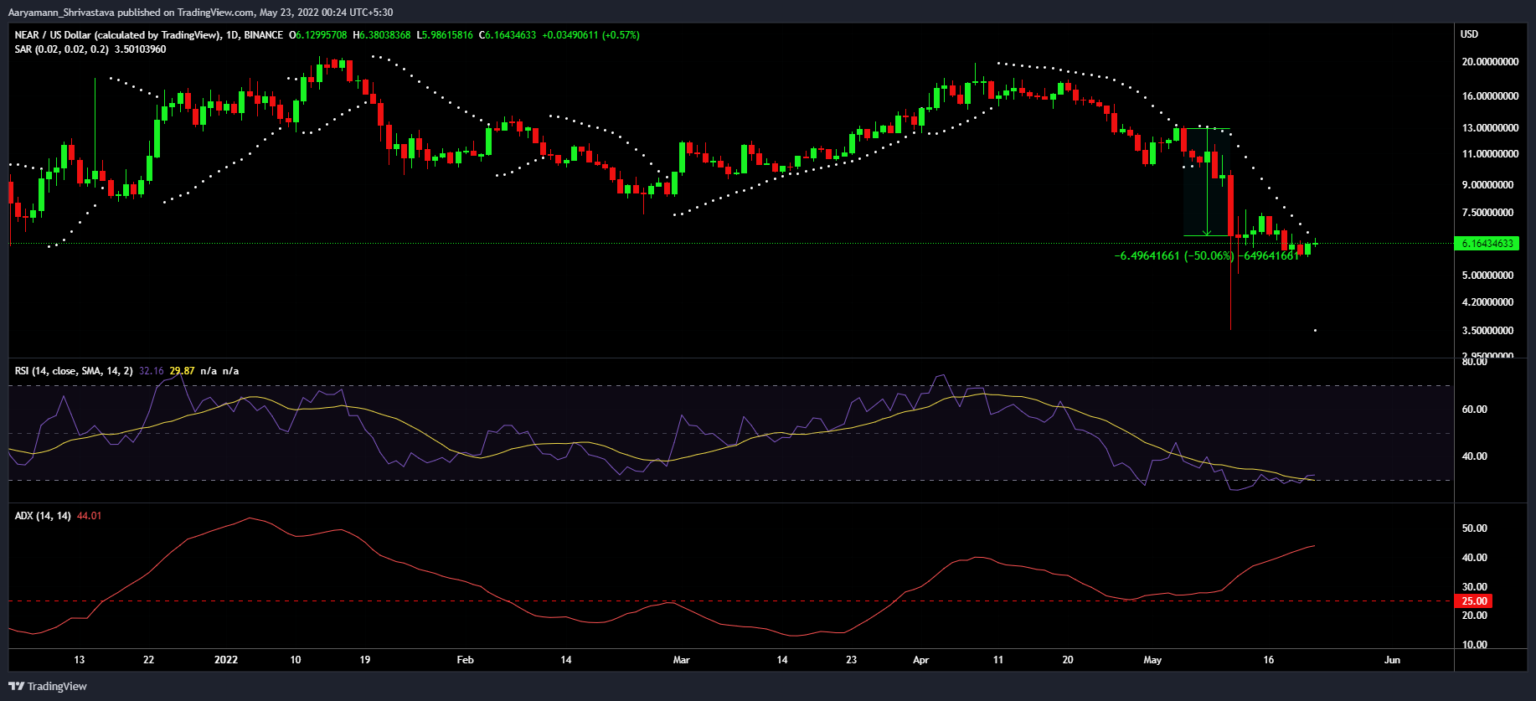Viewport: 1536px width, 701px height.
Task: Click the USD currency label on the price axis
Action: [x=1469, y=34]
